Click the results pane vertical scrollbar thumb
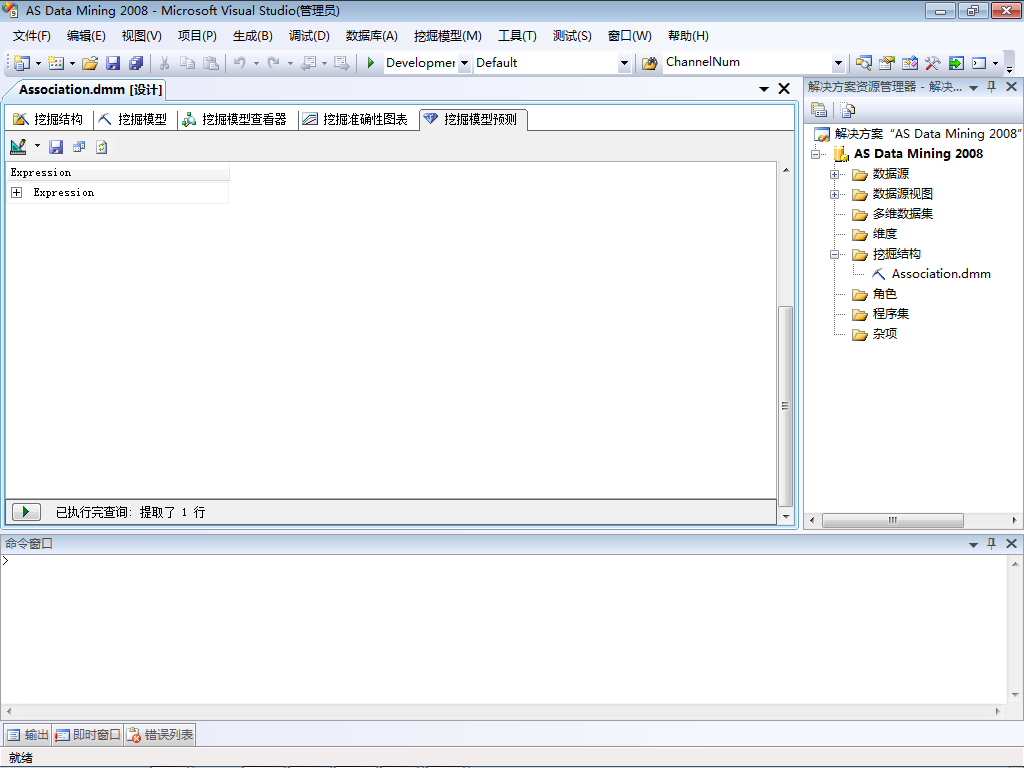The height and width of the screenshot is (768, 1024). click(x=786, y=406)
